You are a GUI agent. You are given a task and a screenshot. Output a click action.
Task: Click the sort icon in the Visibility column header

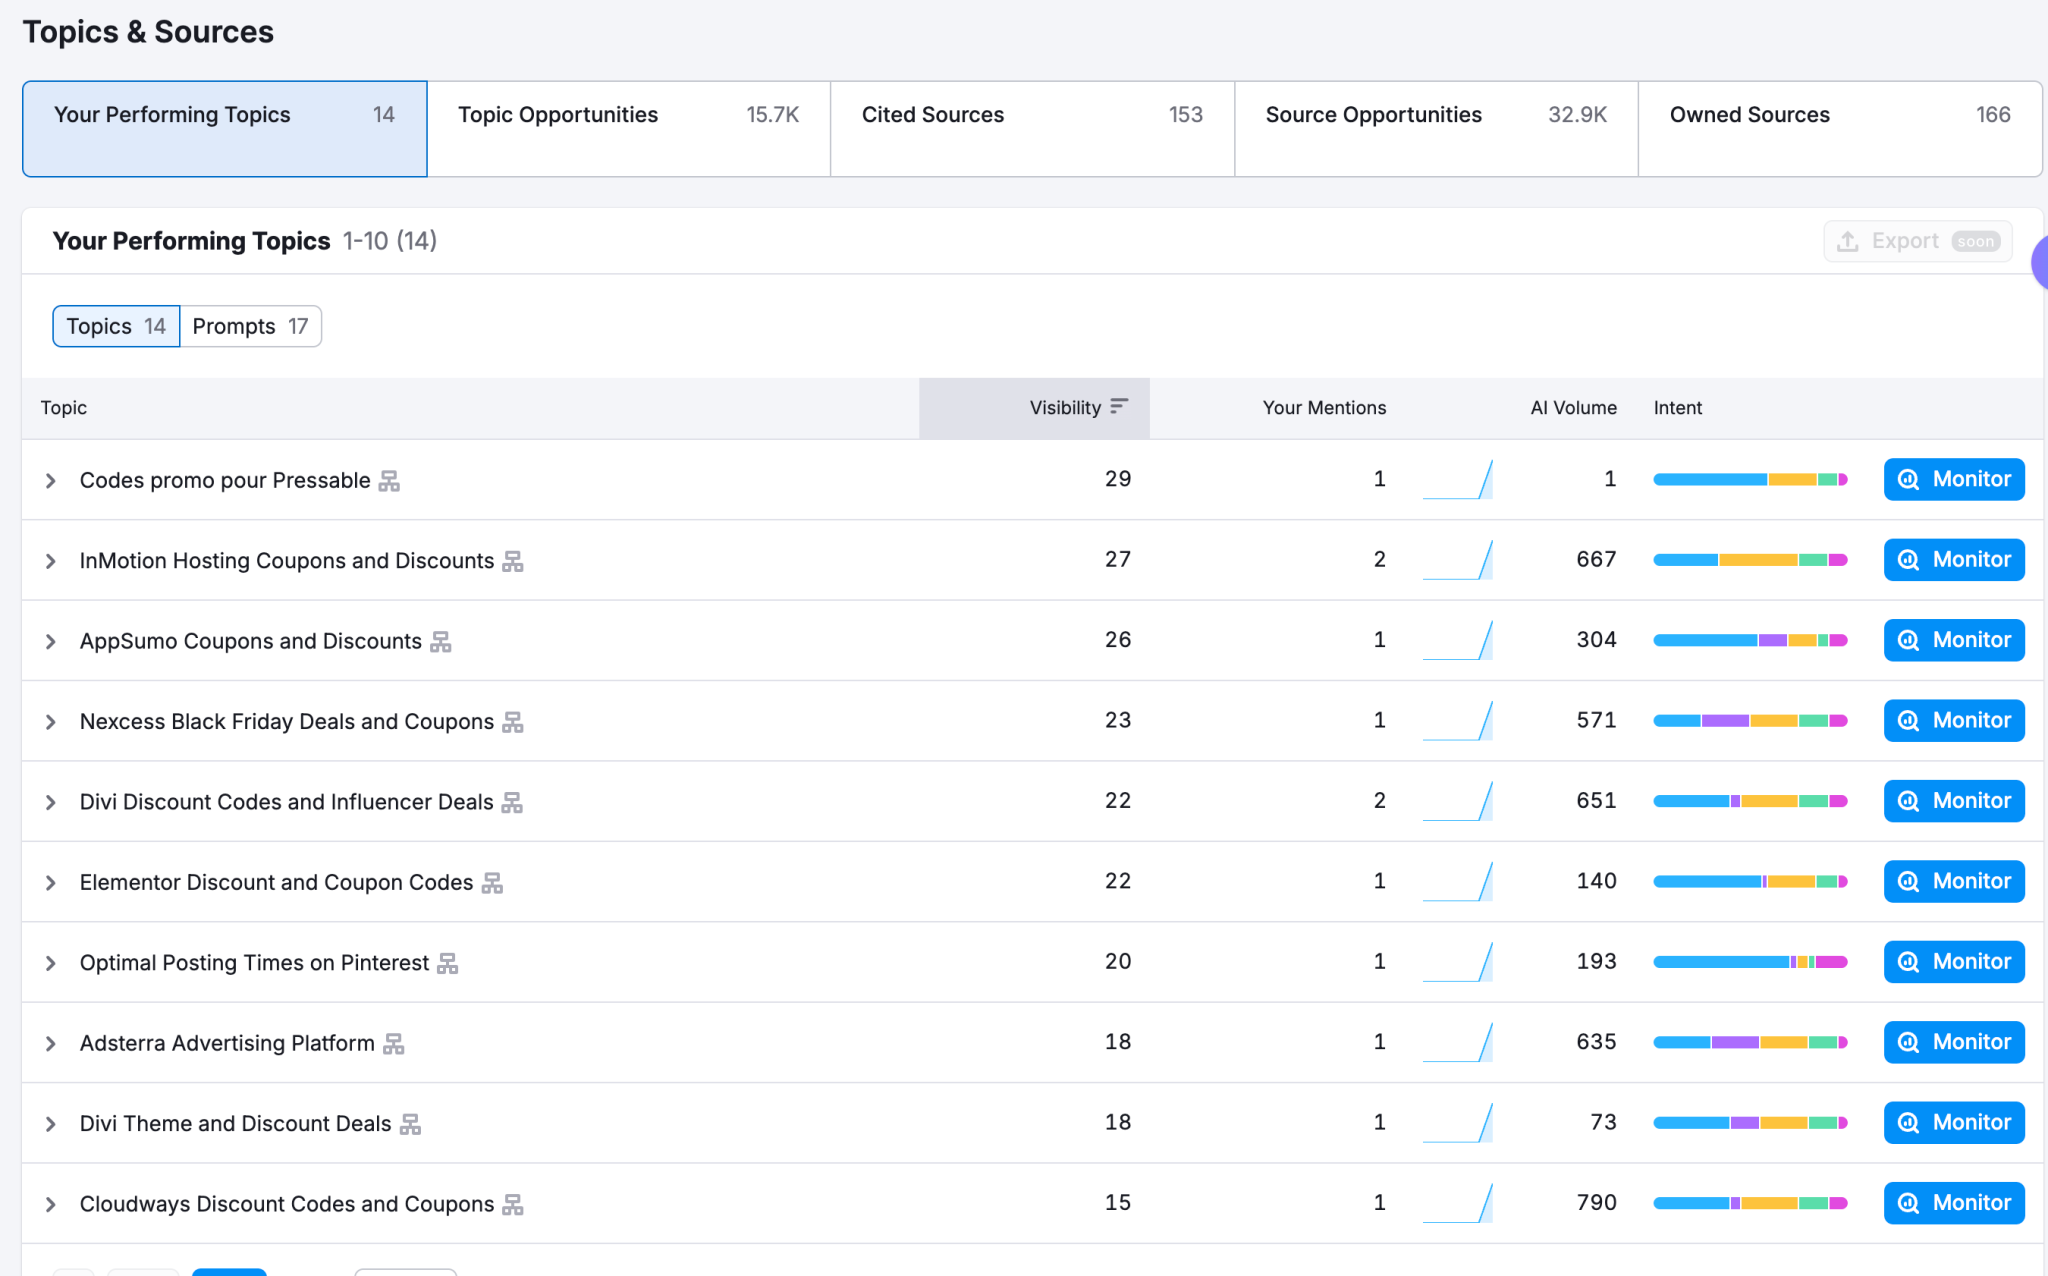pyautogui.click(x=1122, y=407)
